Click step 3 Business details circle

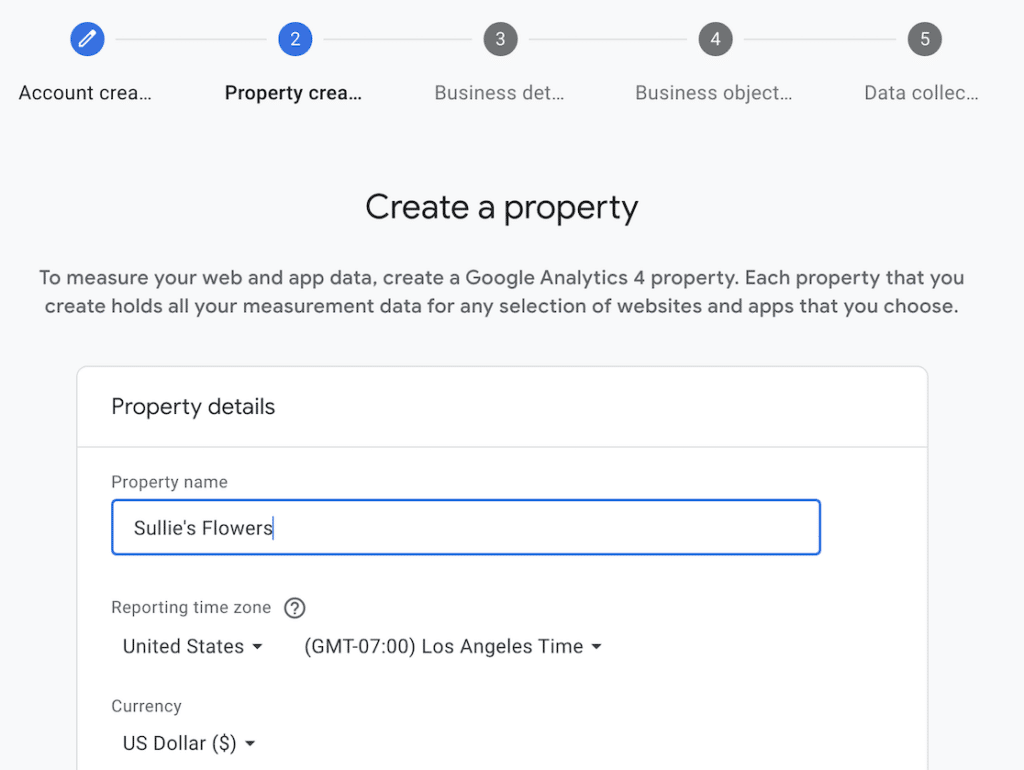[500, 39]
